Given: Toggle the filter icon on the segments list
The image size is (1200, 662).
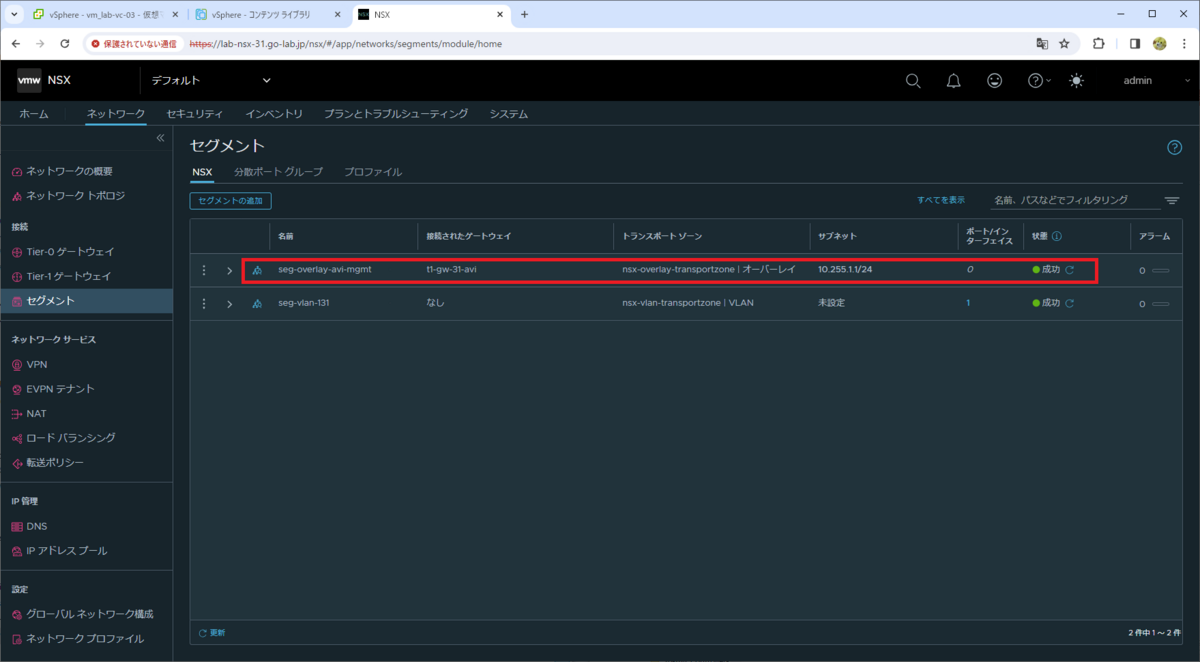Looking at the screenshot, I should [x=1171, y=200].
